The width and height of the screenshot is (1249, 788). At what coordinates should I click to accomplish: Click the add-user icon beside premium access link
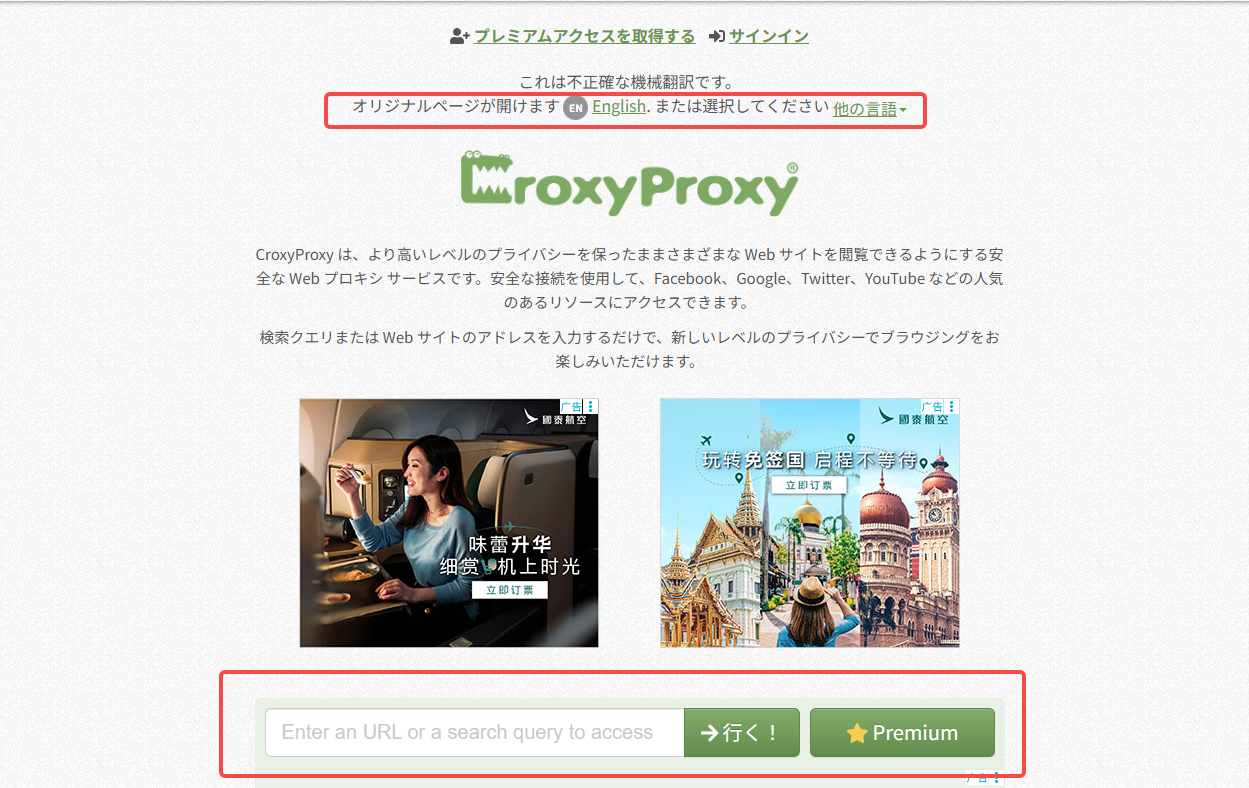[x=459, y=36]
